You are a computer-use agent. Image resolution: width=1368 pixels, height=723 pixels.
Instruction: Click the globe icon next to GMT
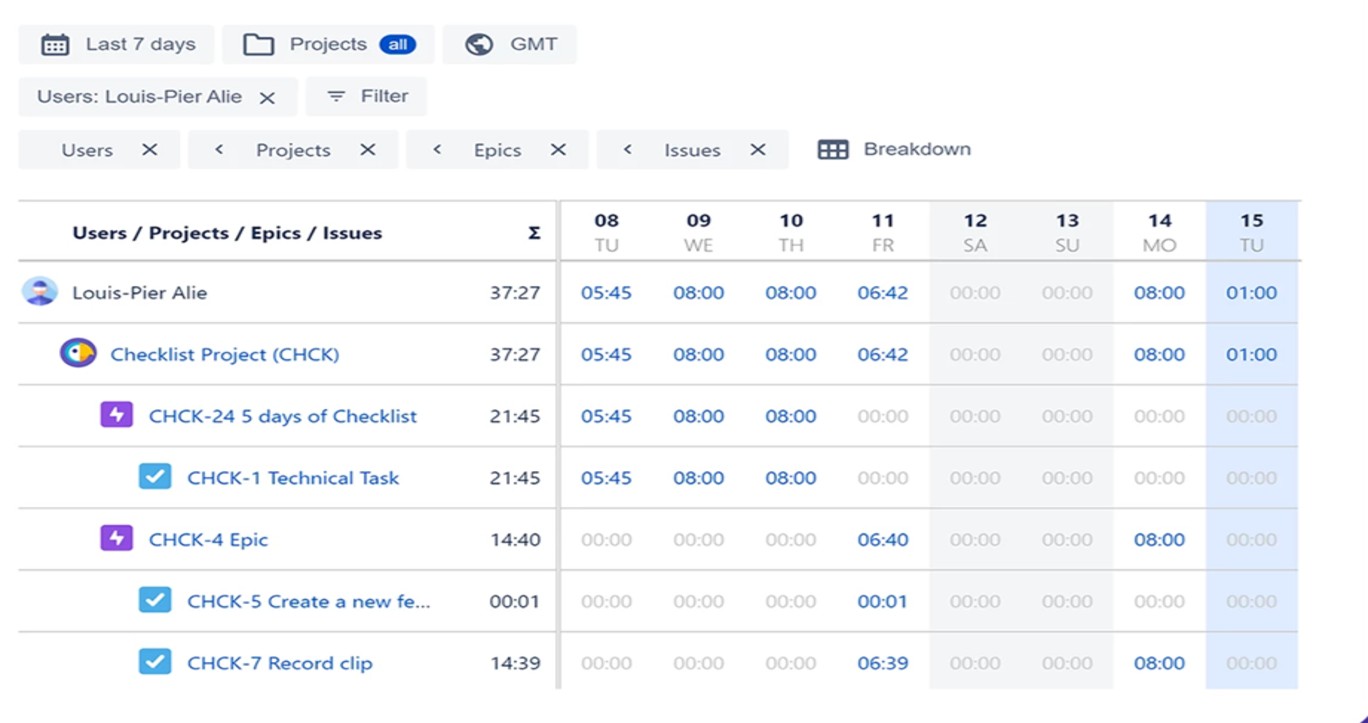479,45
